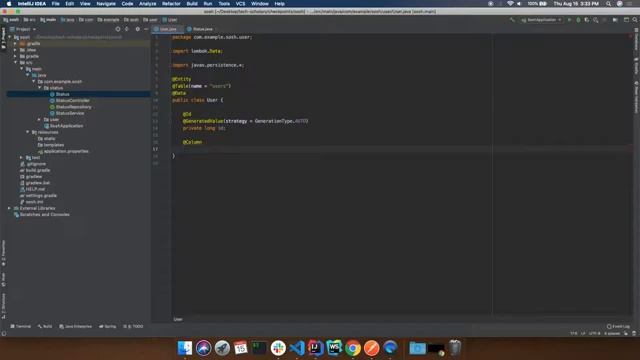Open Finder from the dock
This screenshot has width=640, height=360.
coord(185,348)
